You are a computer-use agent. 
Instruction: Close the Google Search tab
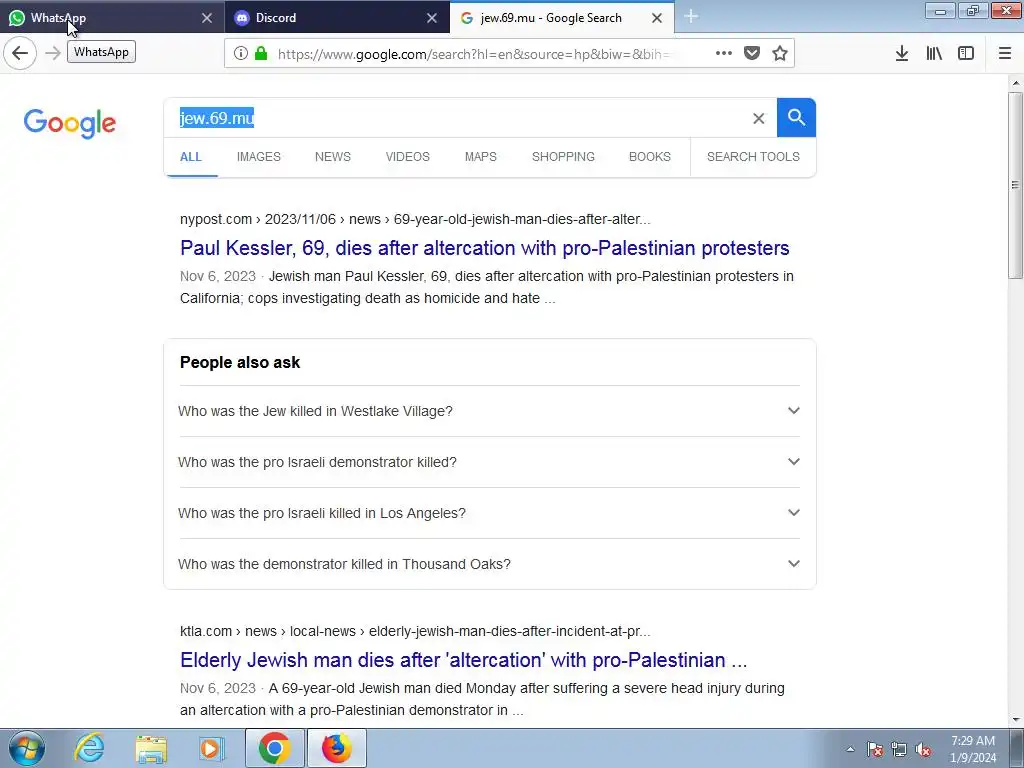(x=657, y=18)
